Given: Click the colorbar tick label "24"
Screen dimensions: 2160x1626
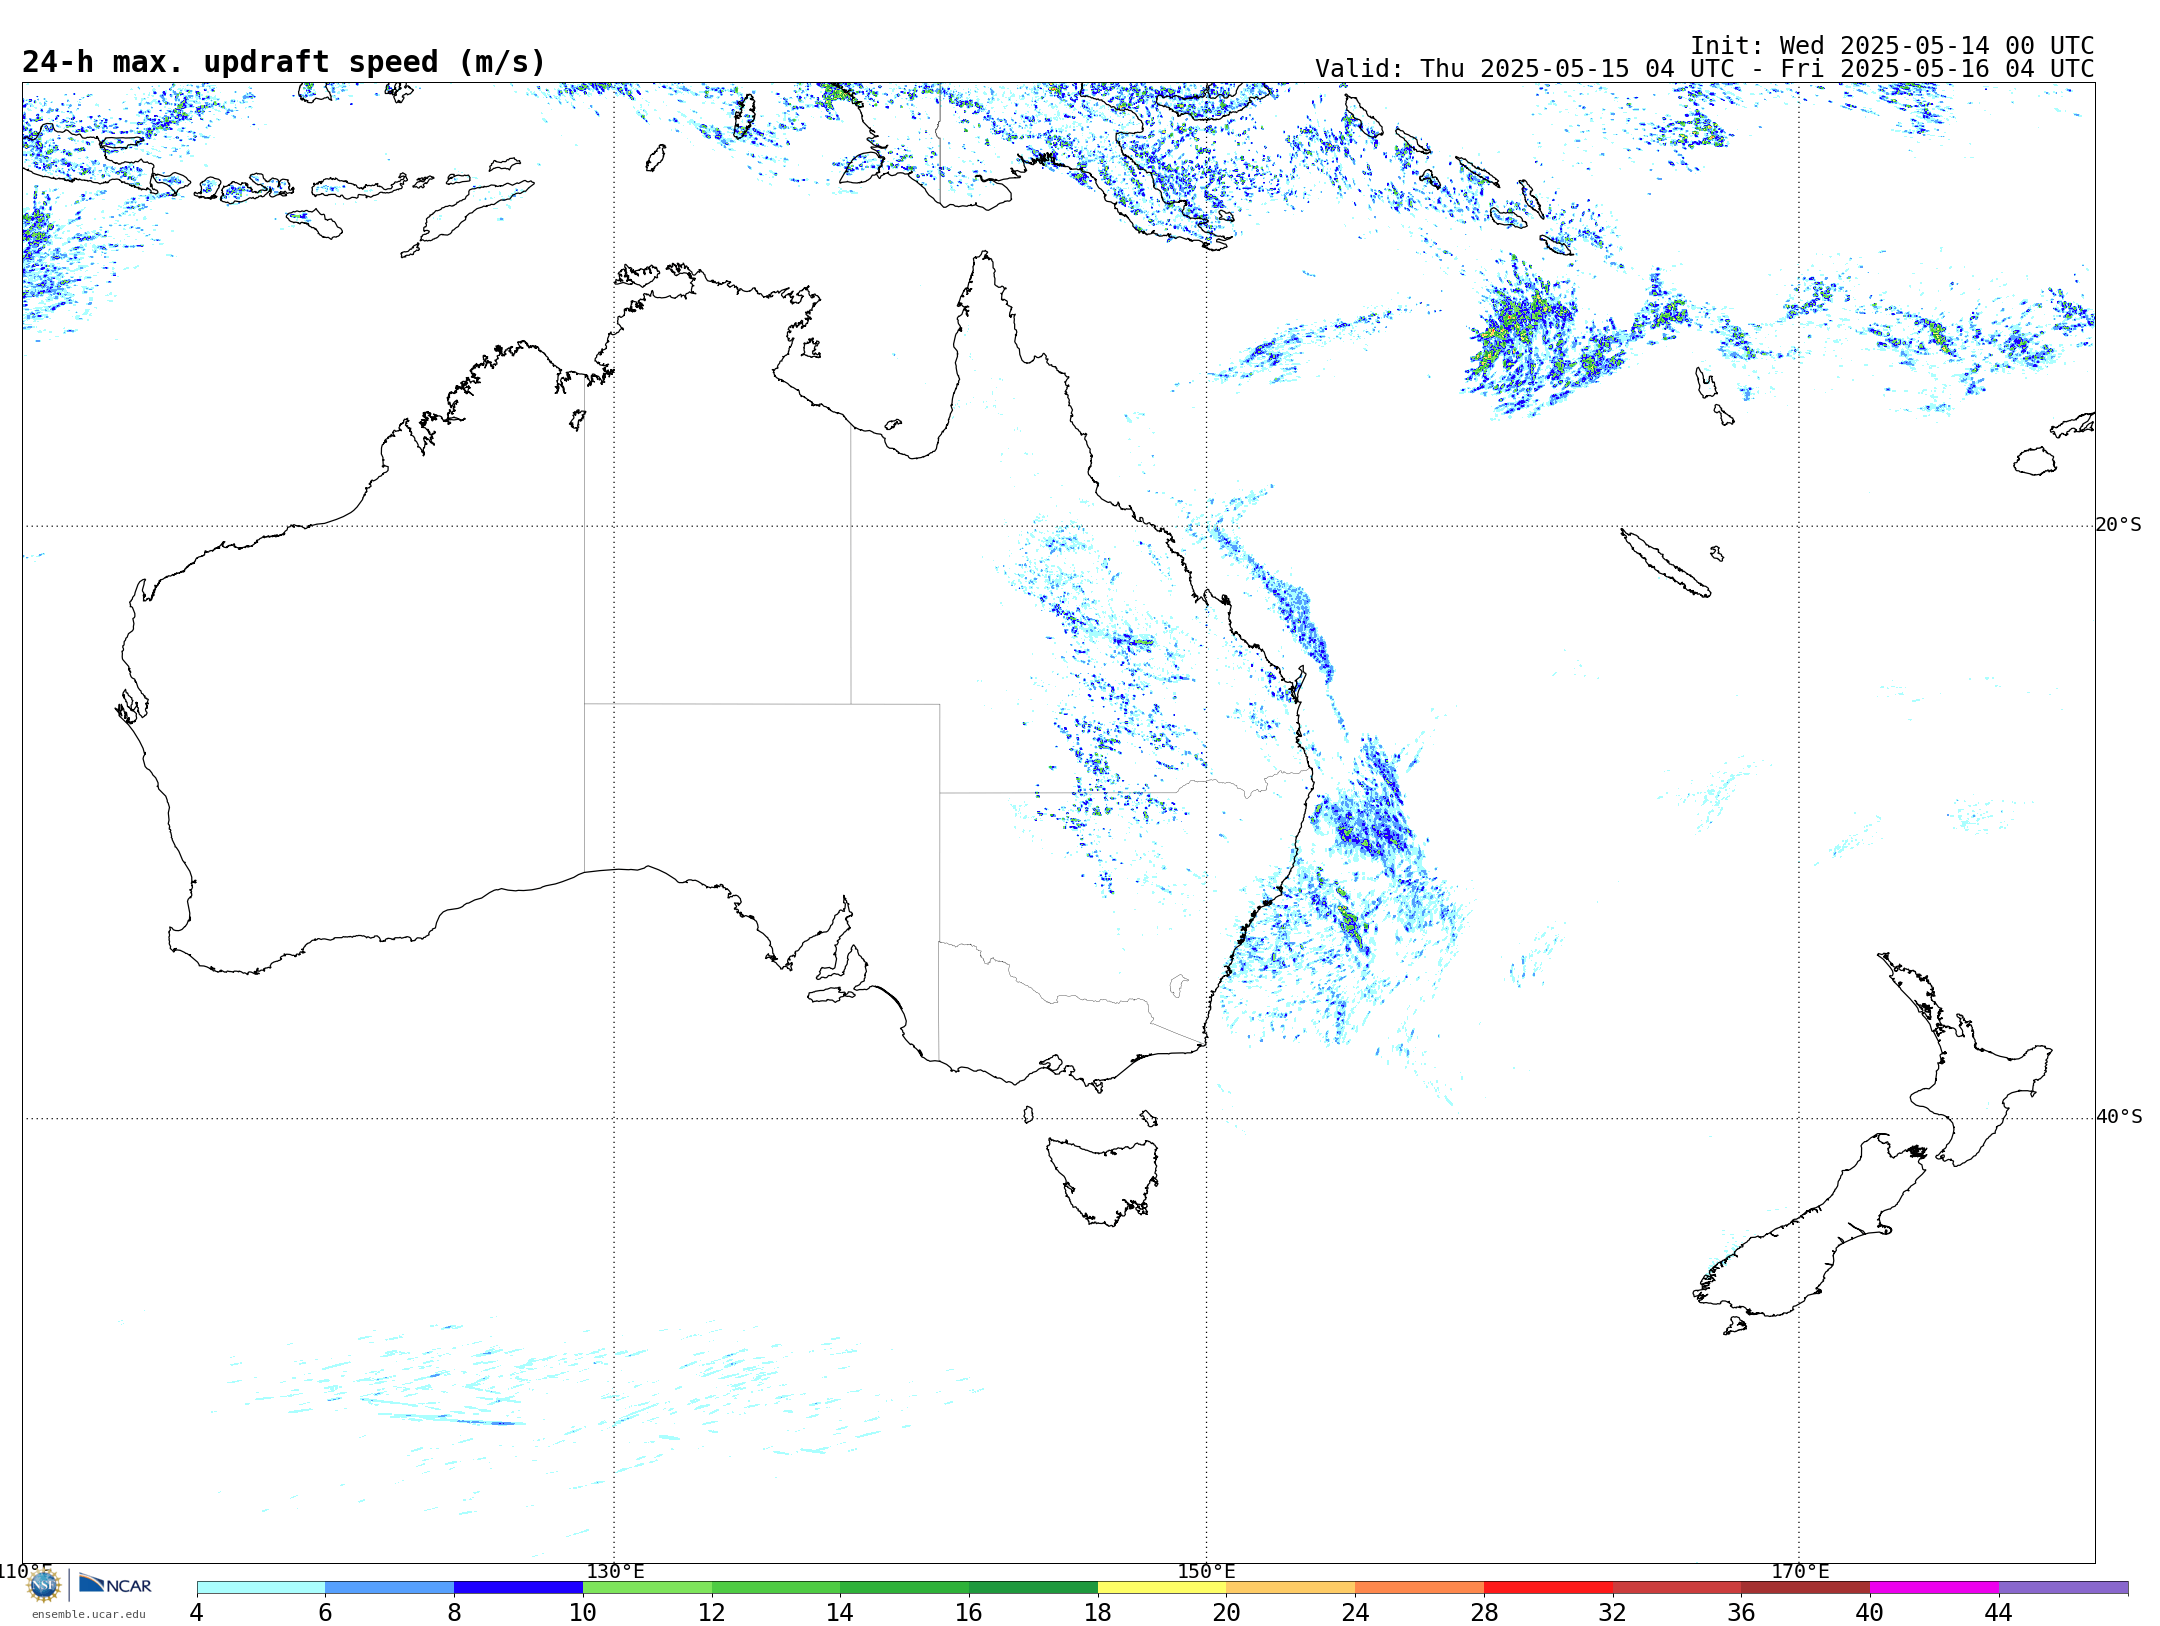Looking at the screenshot, I should coord(1355,1613).
